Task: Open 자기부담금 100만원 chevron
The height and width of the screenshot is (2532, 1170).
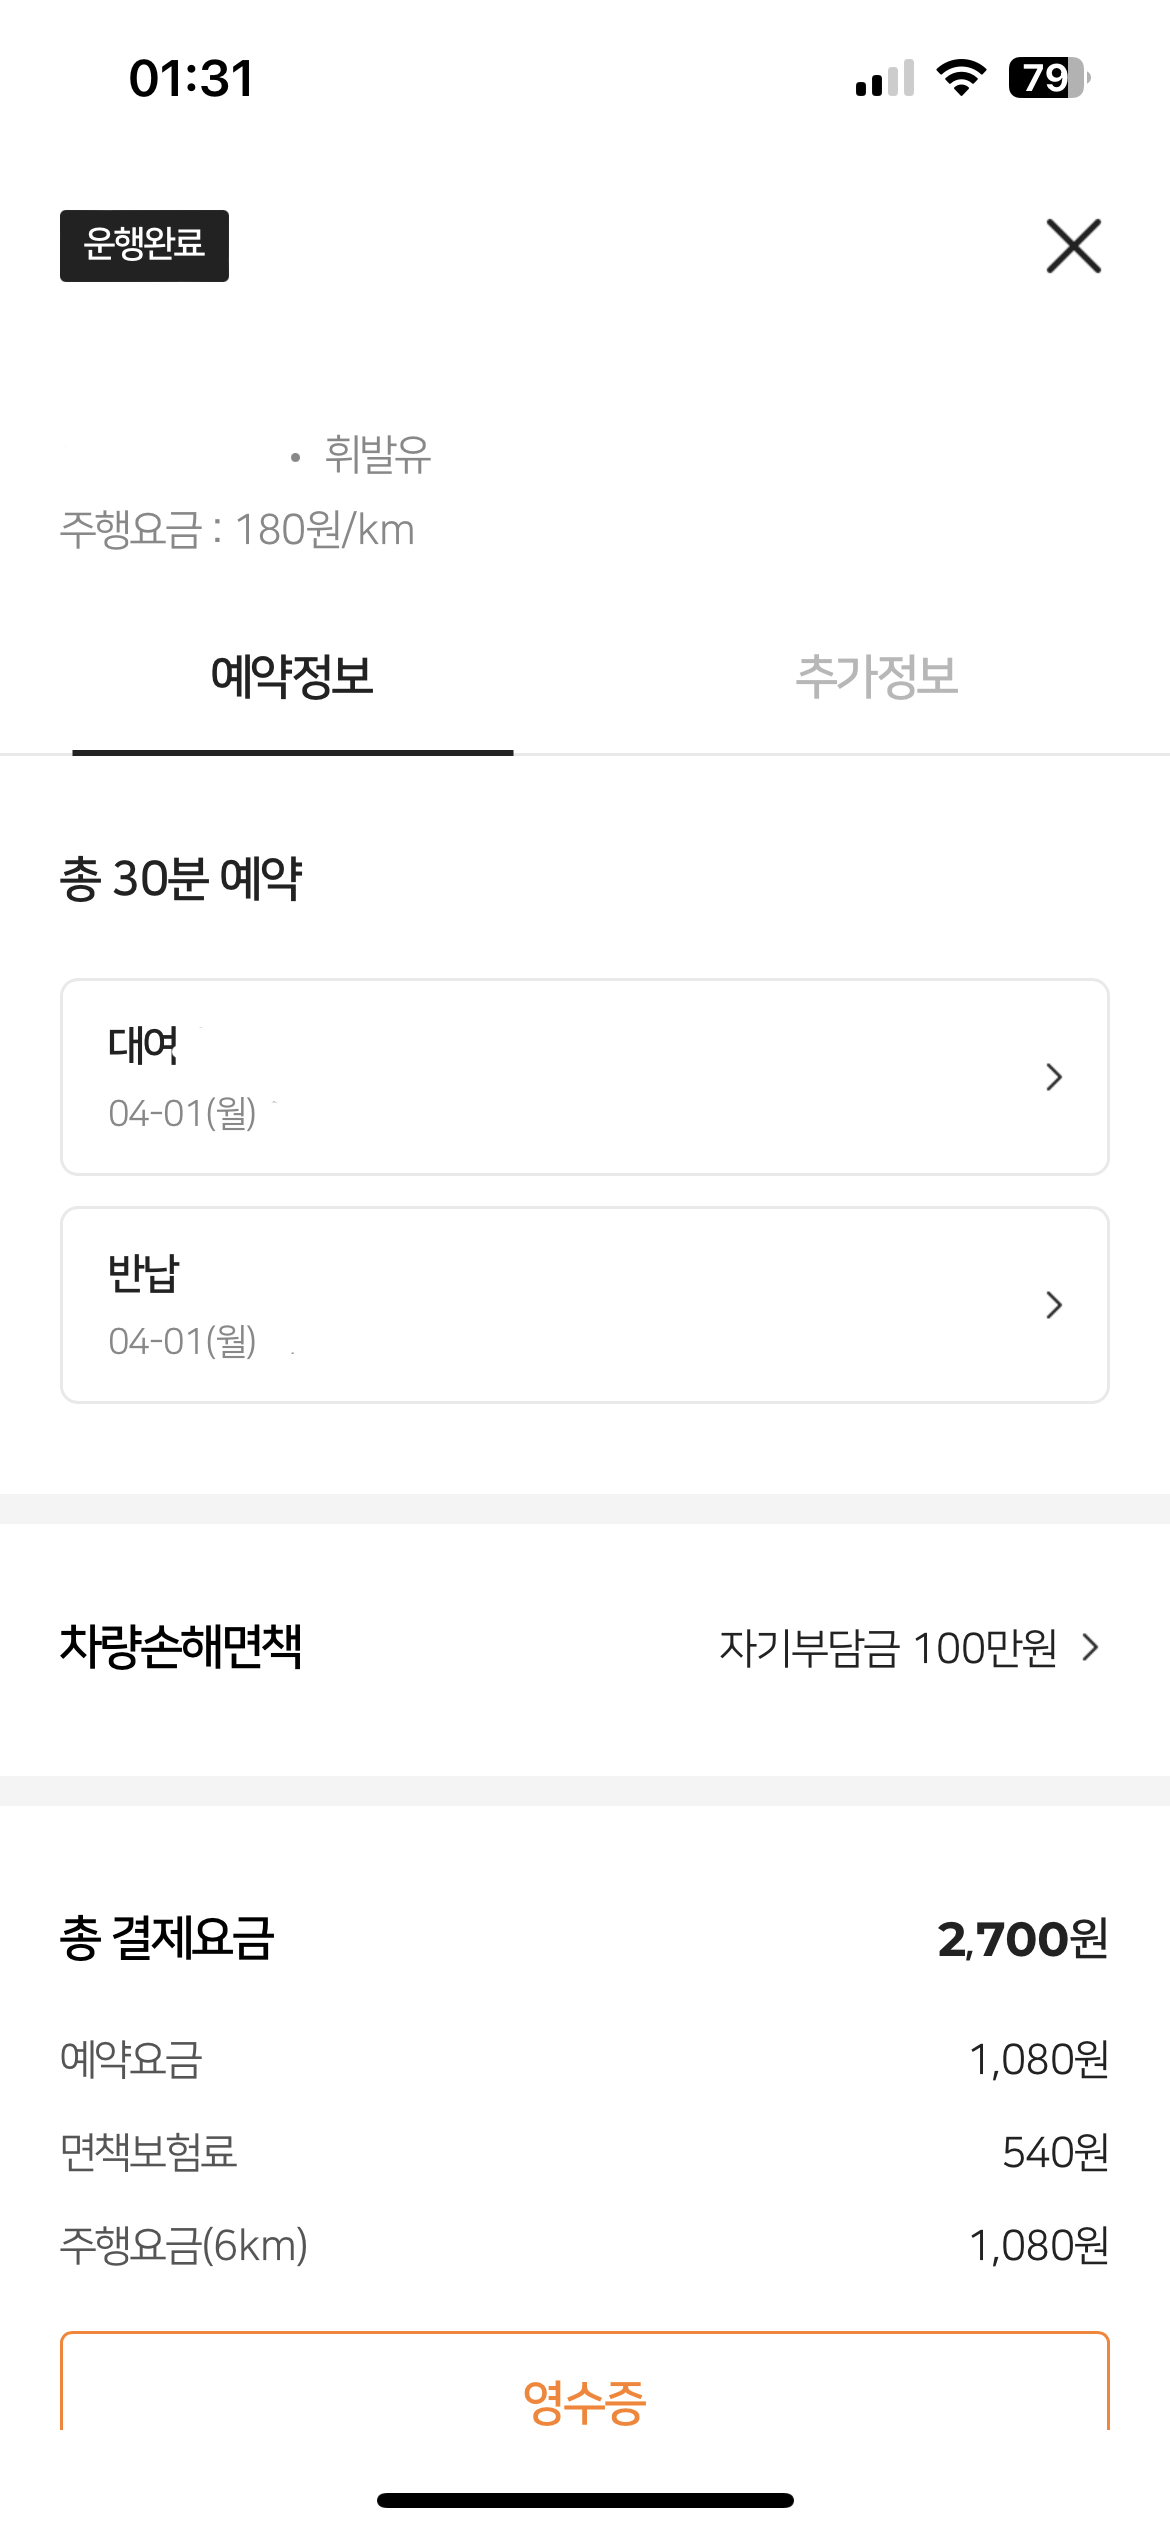Action: tap(1091, 1647)
